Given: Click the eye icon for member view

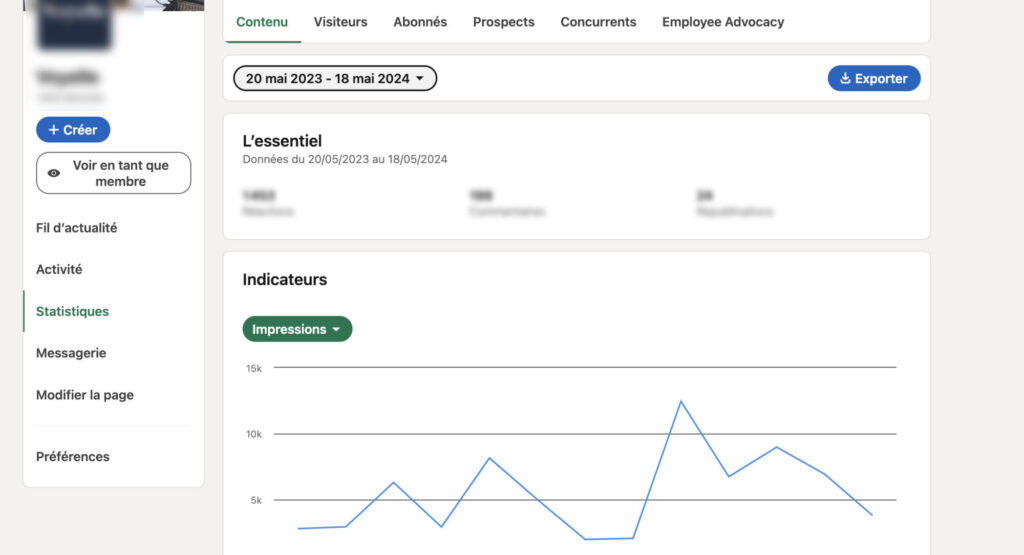Looking at the screenshot, I should click(54, 173).
